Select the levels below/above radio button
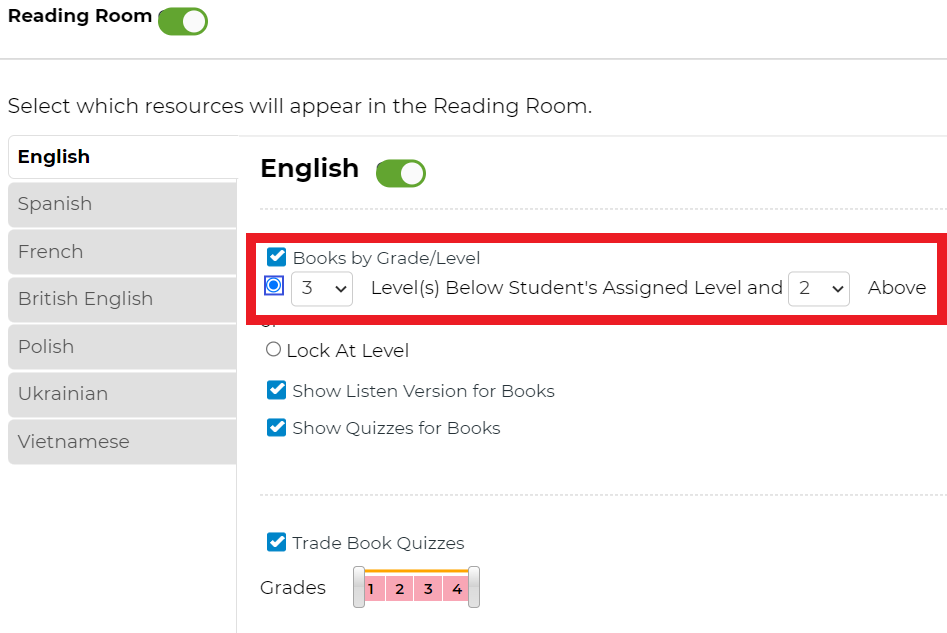 coord(274,285)
